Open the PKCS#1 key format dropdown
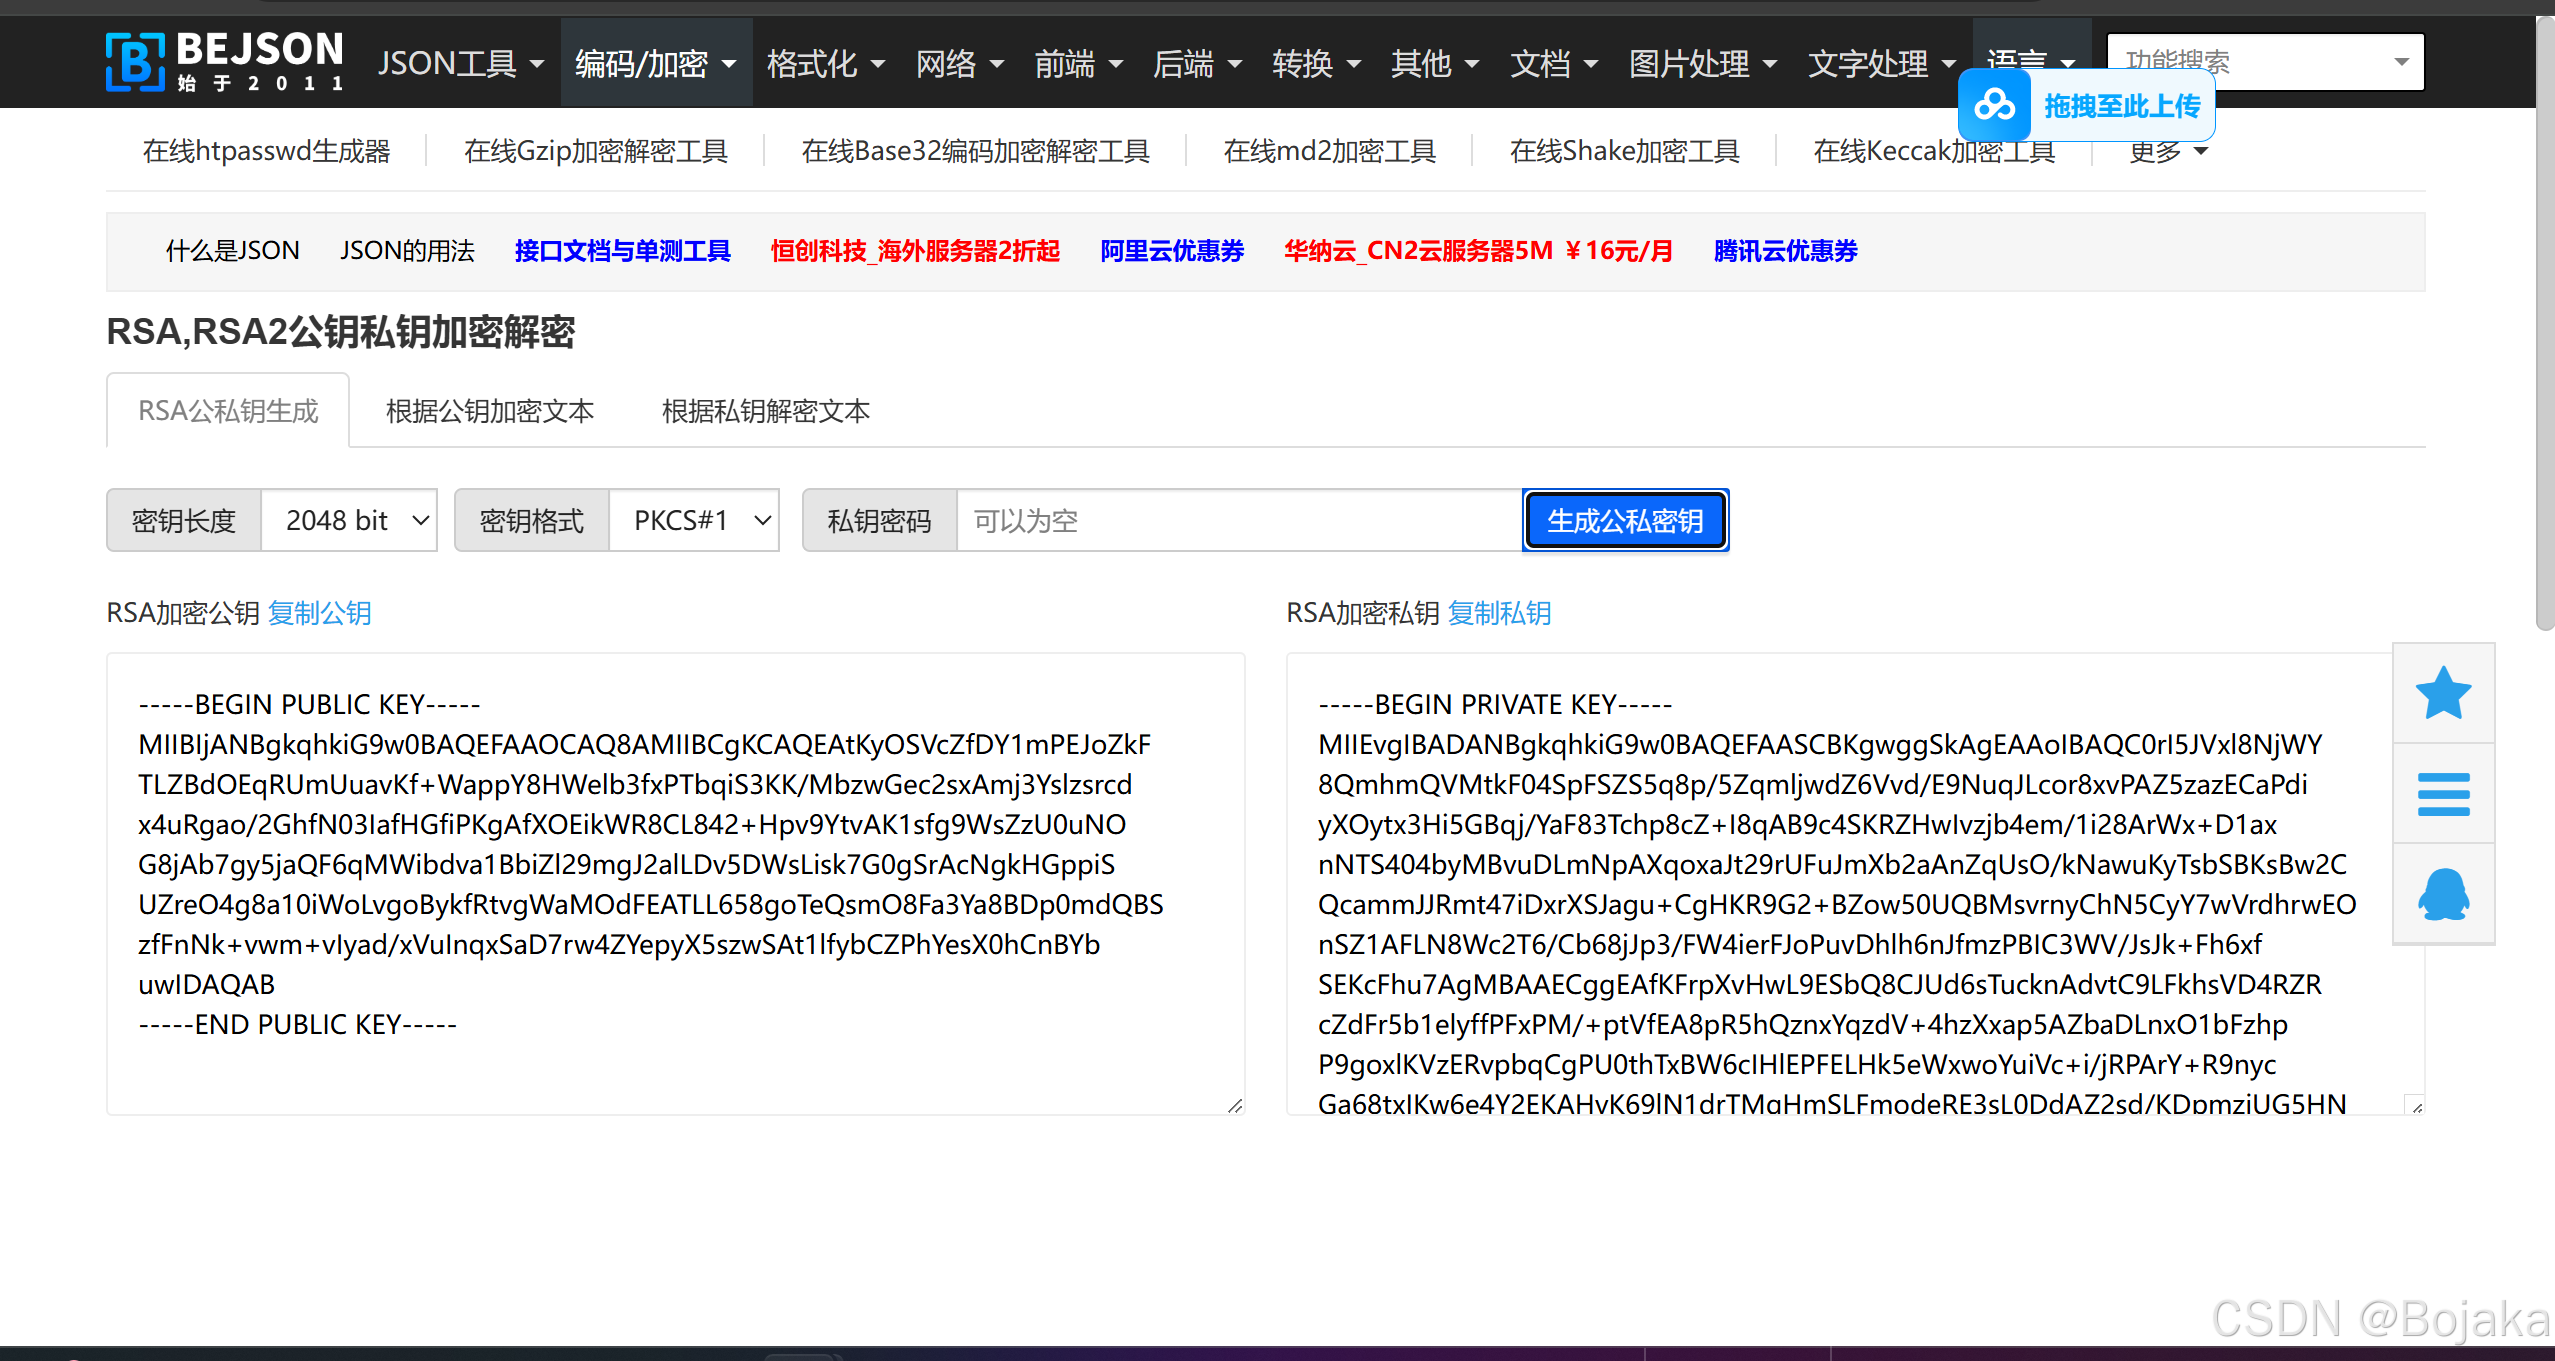2555x1361 pixels. pos(694,520)
